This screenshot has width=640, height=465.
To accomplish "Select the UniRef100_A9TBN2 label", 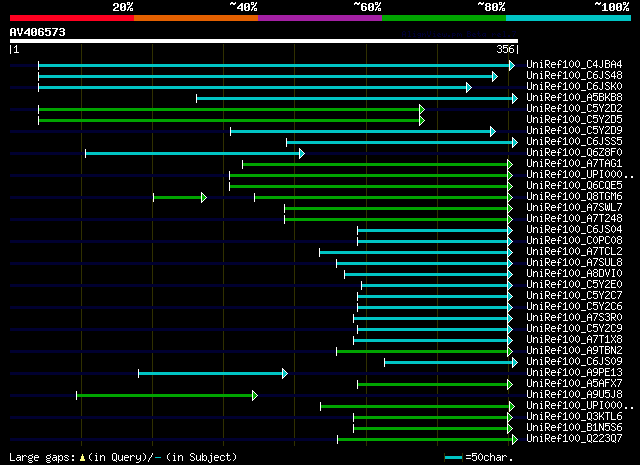I will [574, 351].
